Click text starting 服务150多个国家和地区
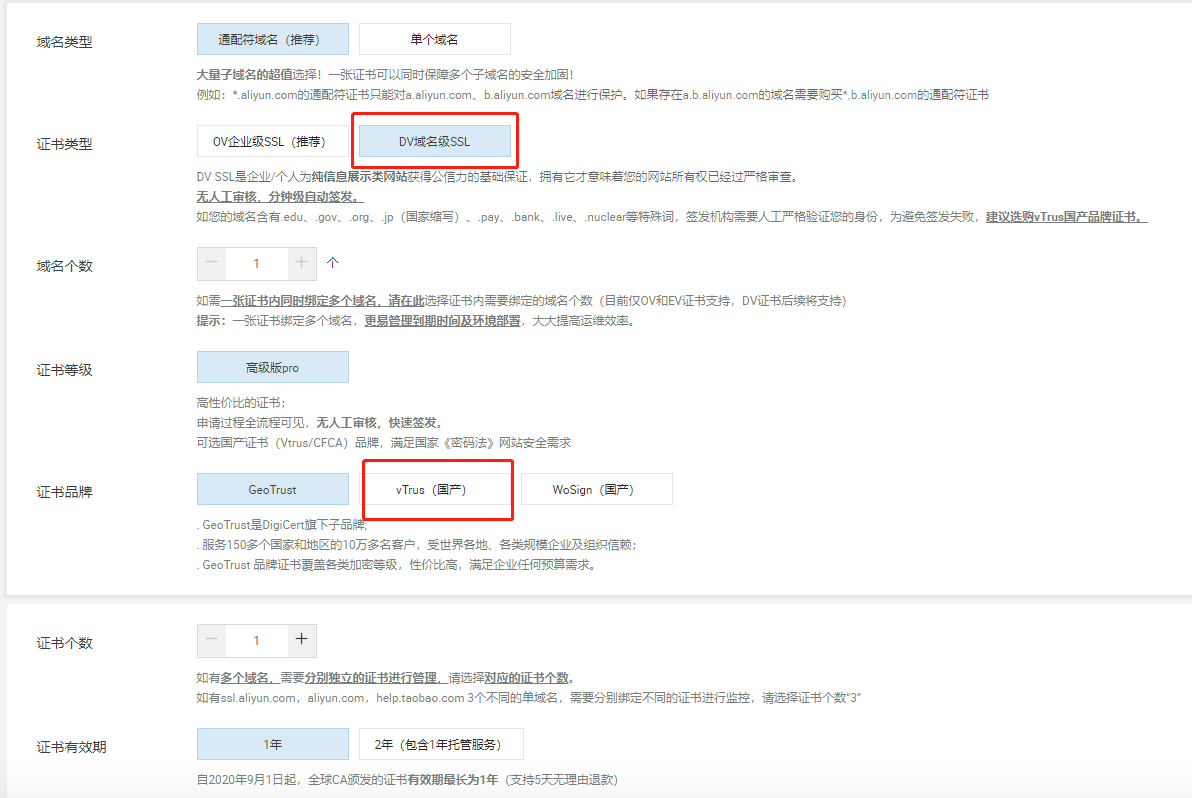The image size is (1192, 798). tap(417, 545)
